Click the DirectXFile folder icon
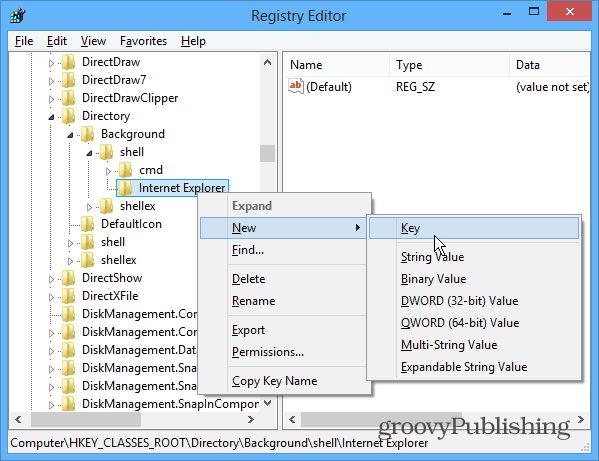The width and height of the screenshot is (599, 461). click(x=69, y=296)
